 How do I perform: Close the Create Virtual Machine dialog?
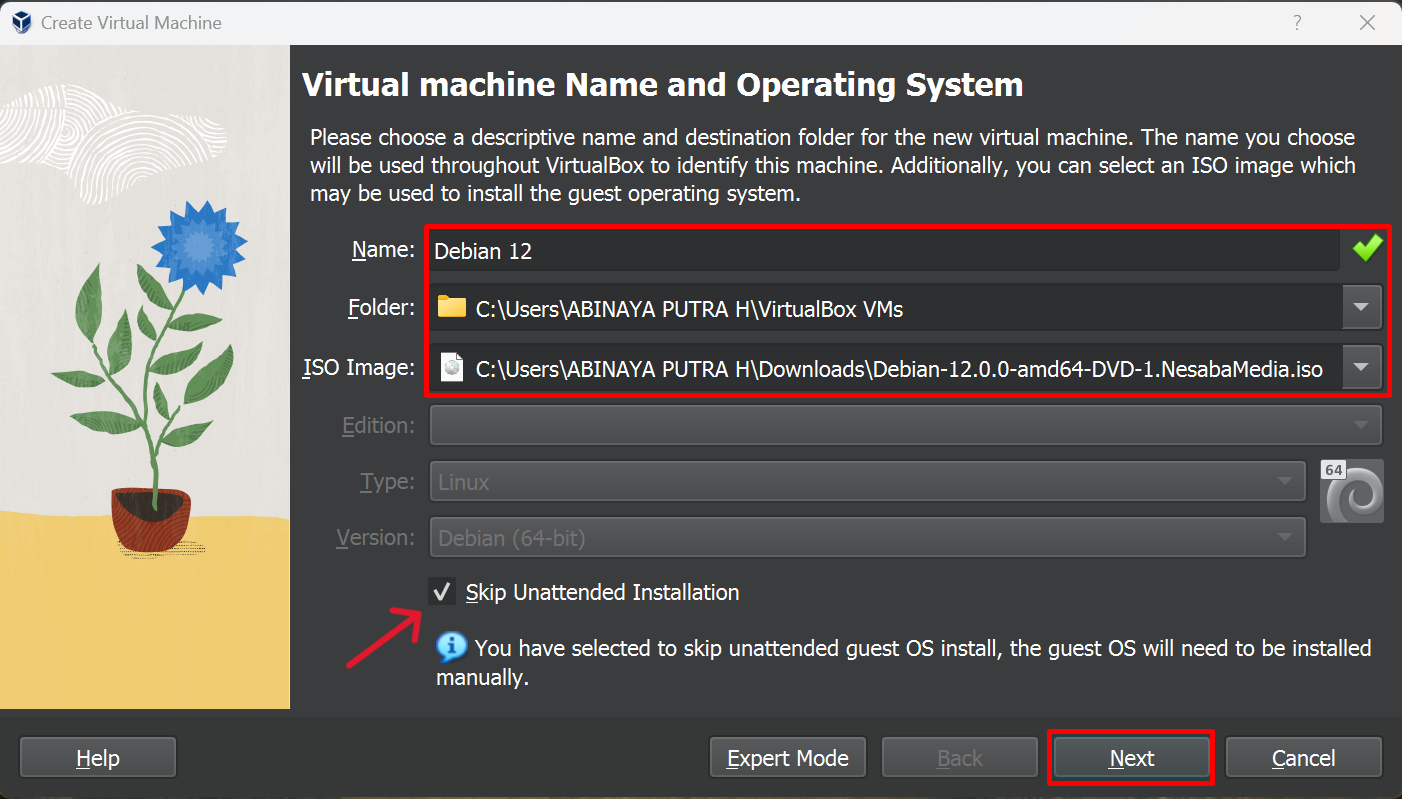1366,22
